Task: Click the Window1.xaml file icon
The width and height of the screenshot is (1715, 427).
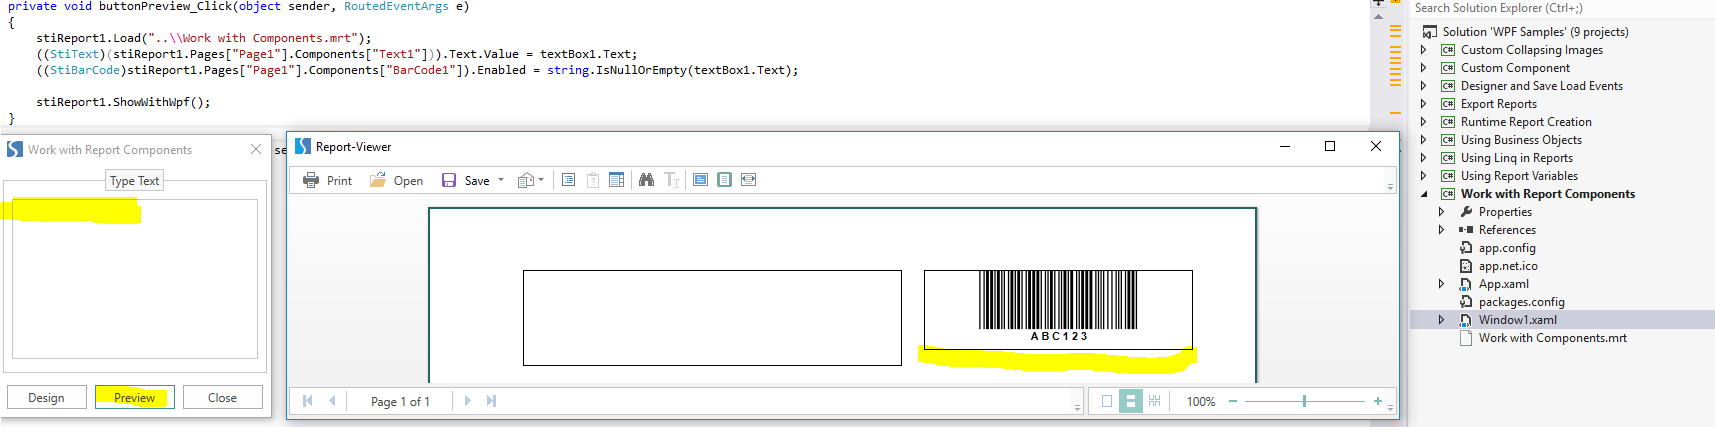Action: click(1466, 320)
